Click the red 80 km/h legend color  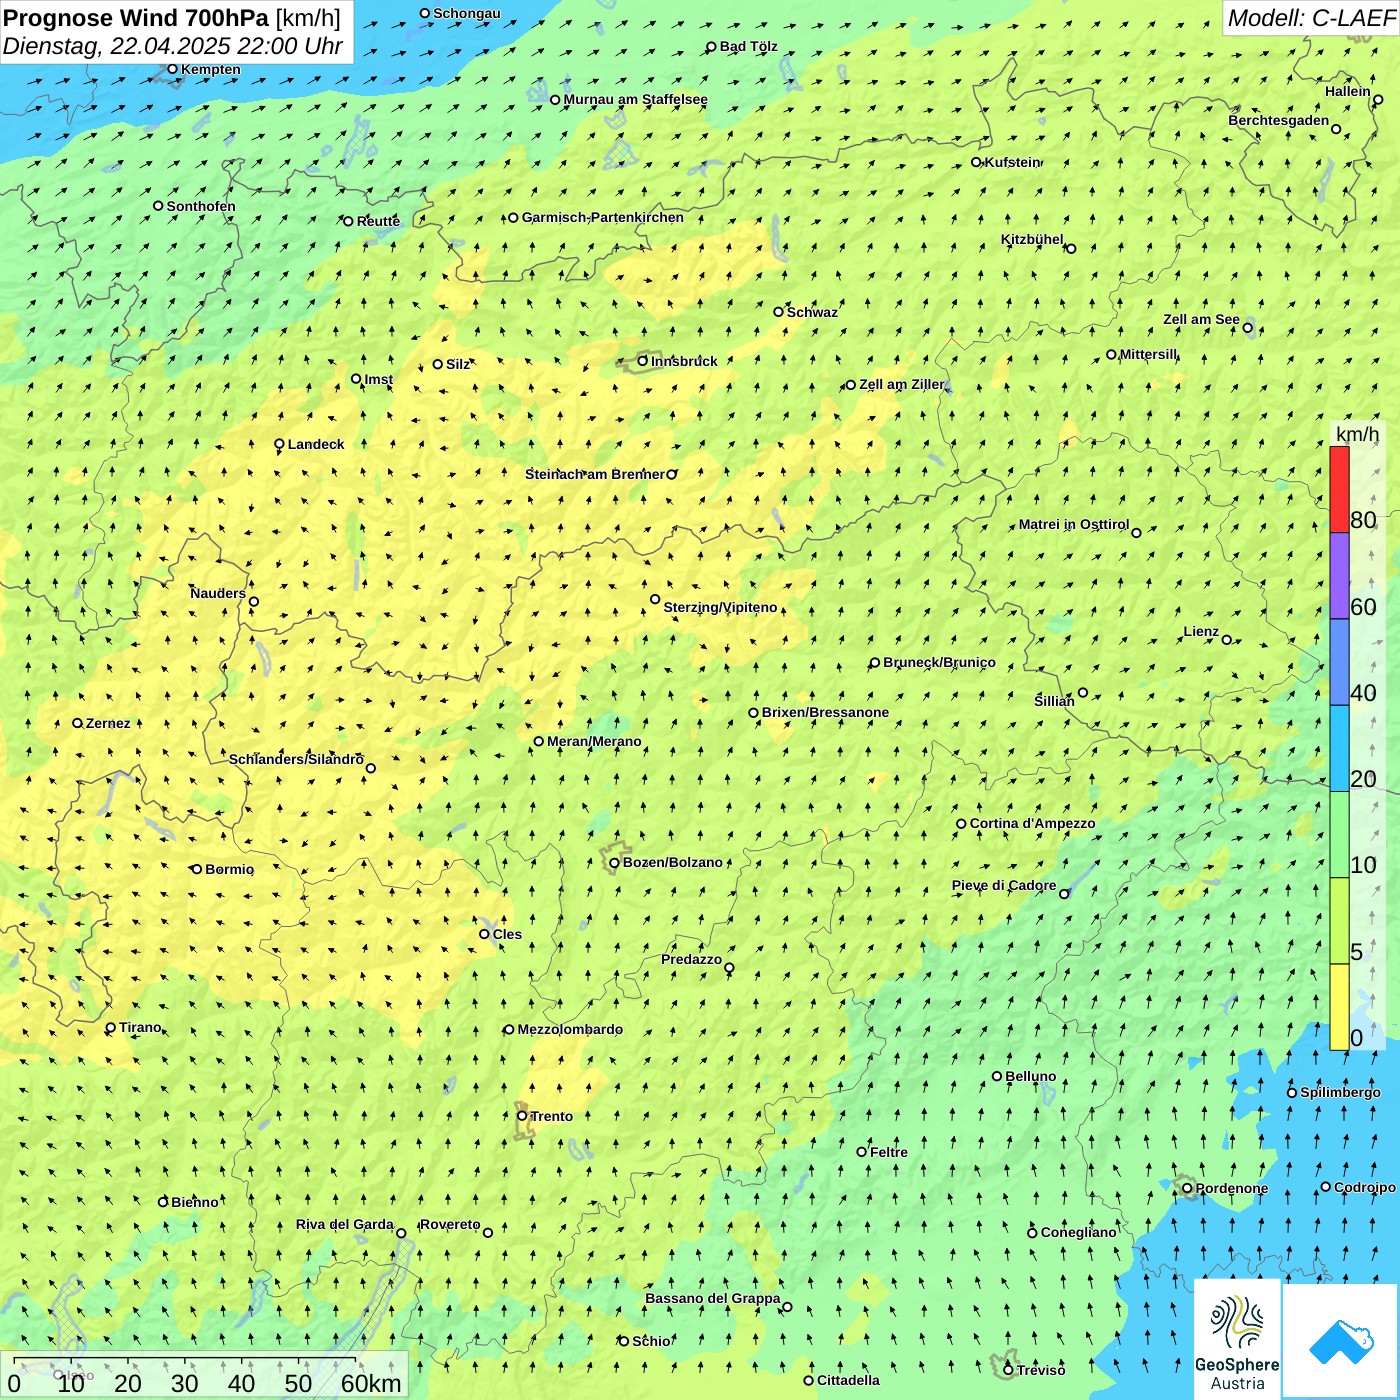click(x=1339, y=489)
